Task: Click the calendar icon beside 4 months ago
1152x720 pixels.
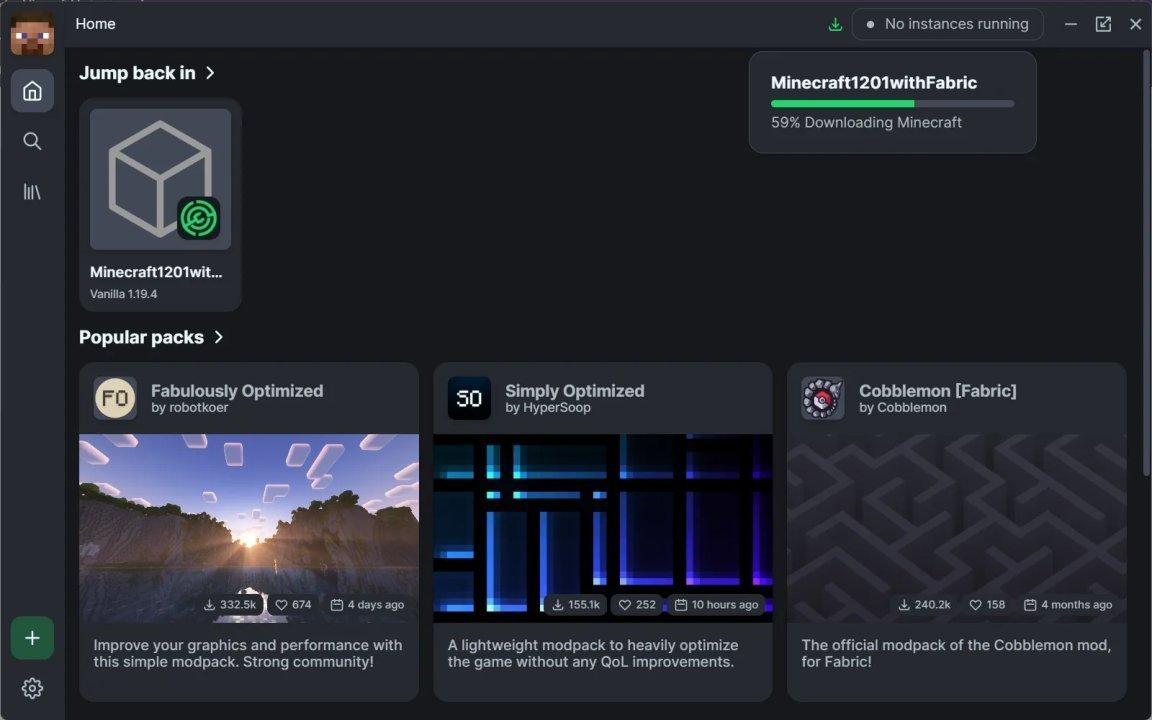Action: (1030, 605)
